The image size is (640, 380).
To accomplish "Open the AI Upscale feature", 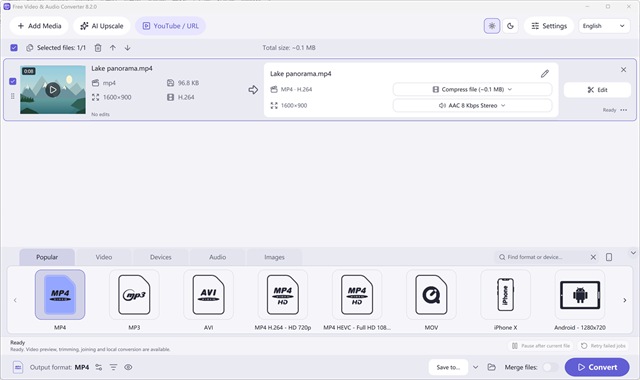I will click(102, 26).
